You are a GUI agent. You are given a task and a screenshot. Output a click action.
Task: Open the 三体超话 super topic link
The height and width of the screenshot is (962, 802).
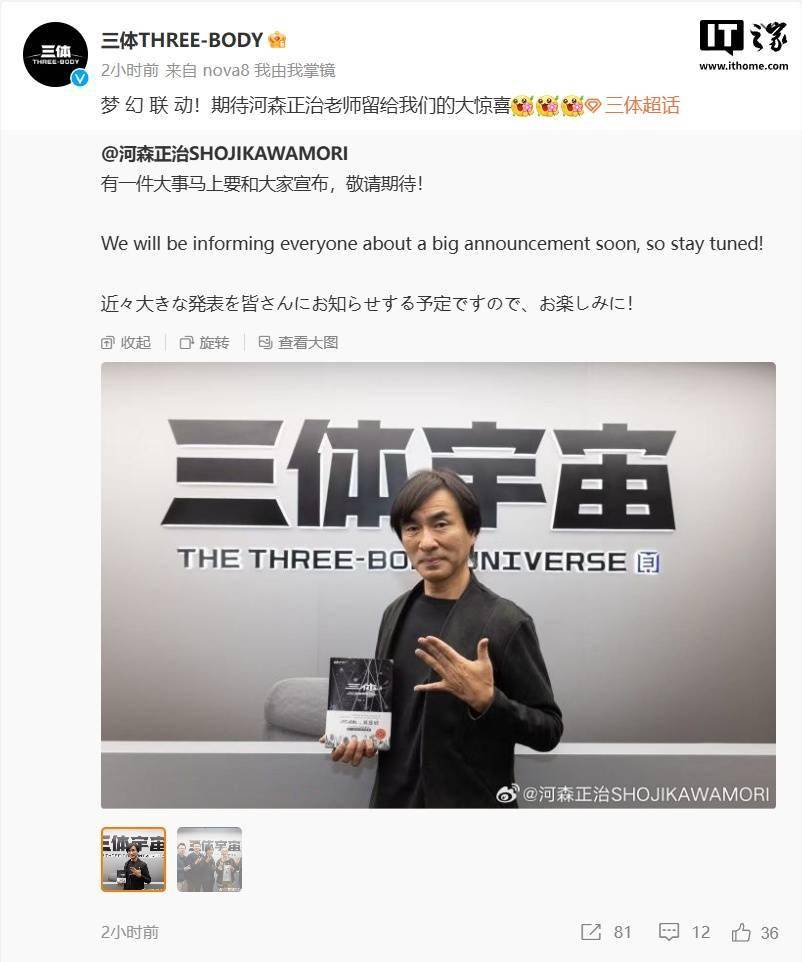tap(642, 106)
